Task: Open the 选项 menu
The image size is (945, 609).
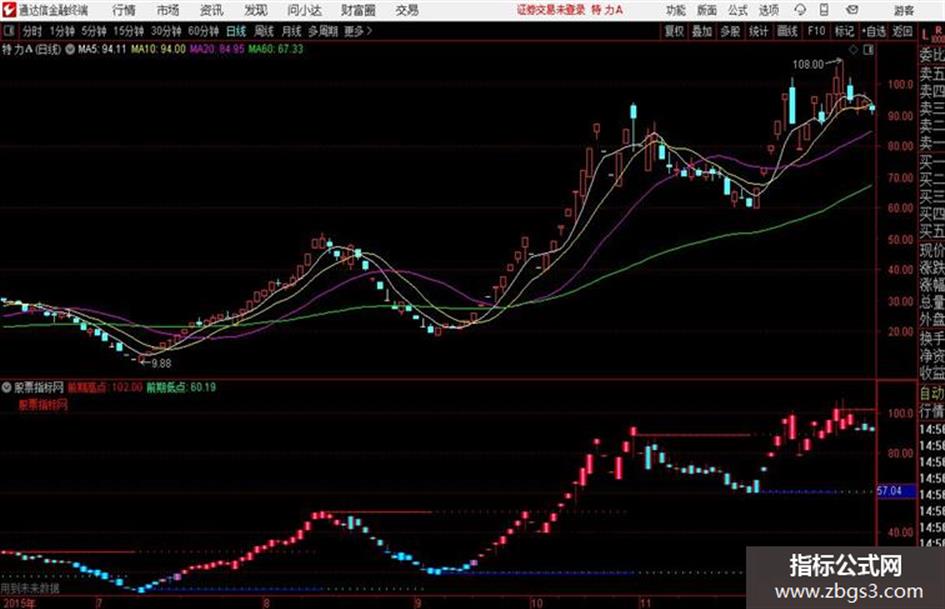Action: [x=768, y=10]
